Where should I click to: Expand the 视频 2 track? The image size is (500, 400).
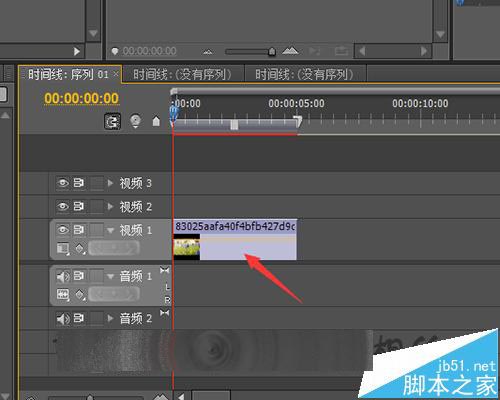pyautogui.click(x=110, y=207)
